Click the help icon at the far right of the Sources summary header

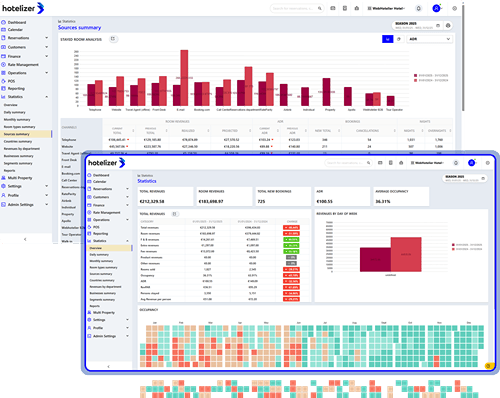click(454, 8)
